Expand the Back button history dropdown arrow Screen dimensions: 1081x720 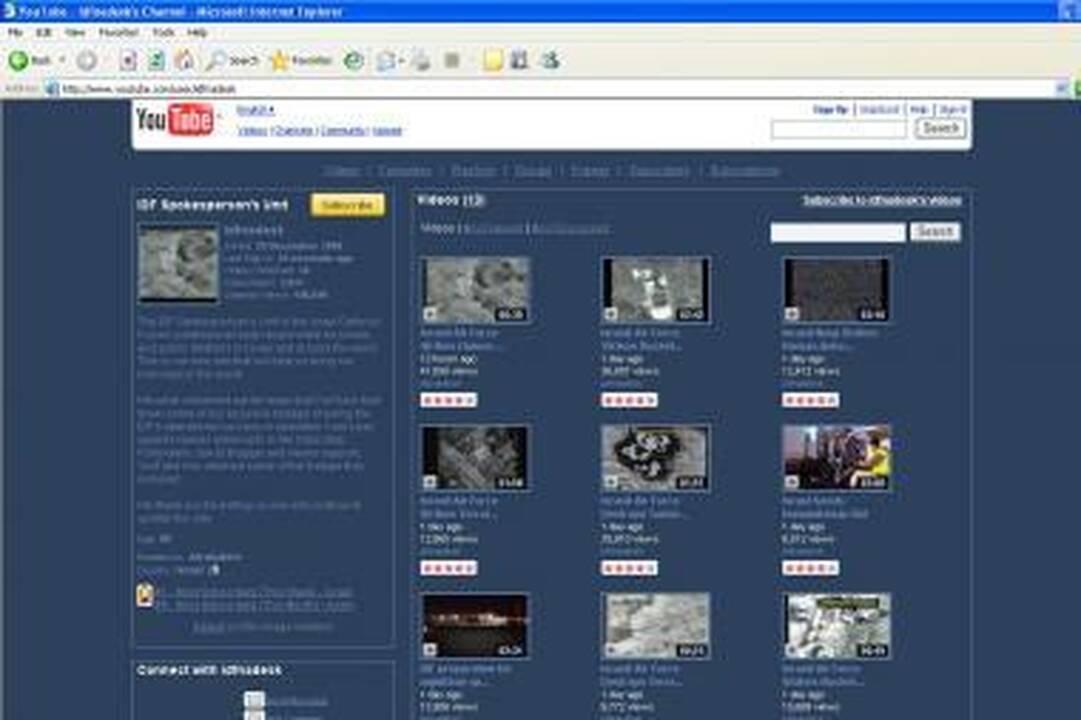[62, 61]
